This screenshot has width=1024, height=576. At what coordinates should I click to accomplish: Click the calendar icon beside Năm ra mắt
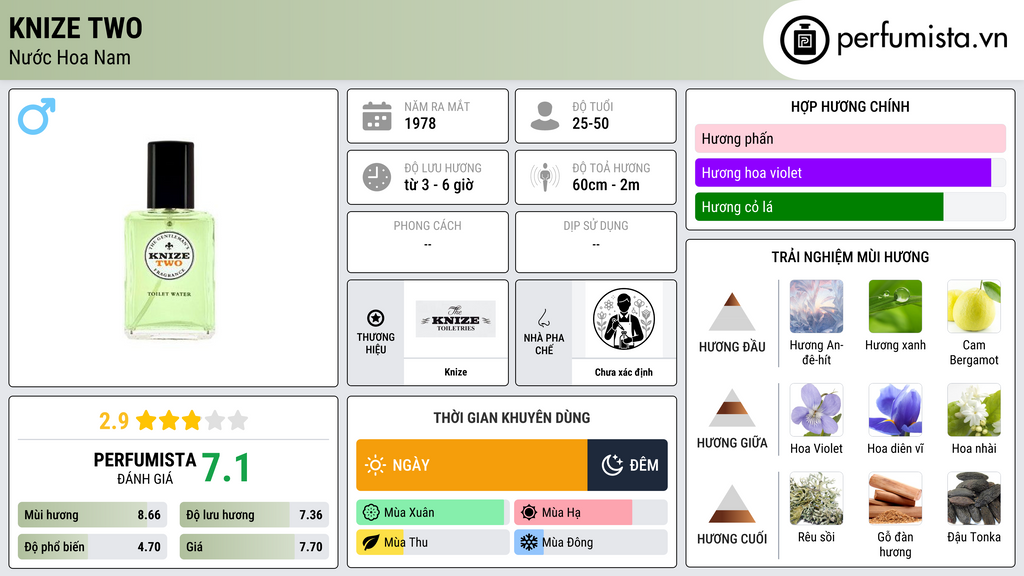click(377, 116)
